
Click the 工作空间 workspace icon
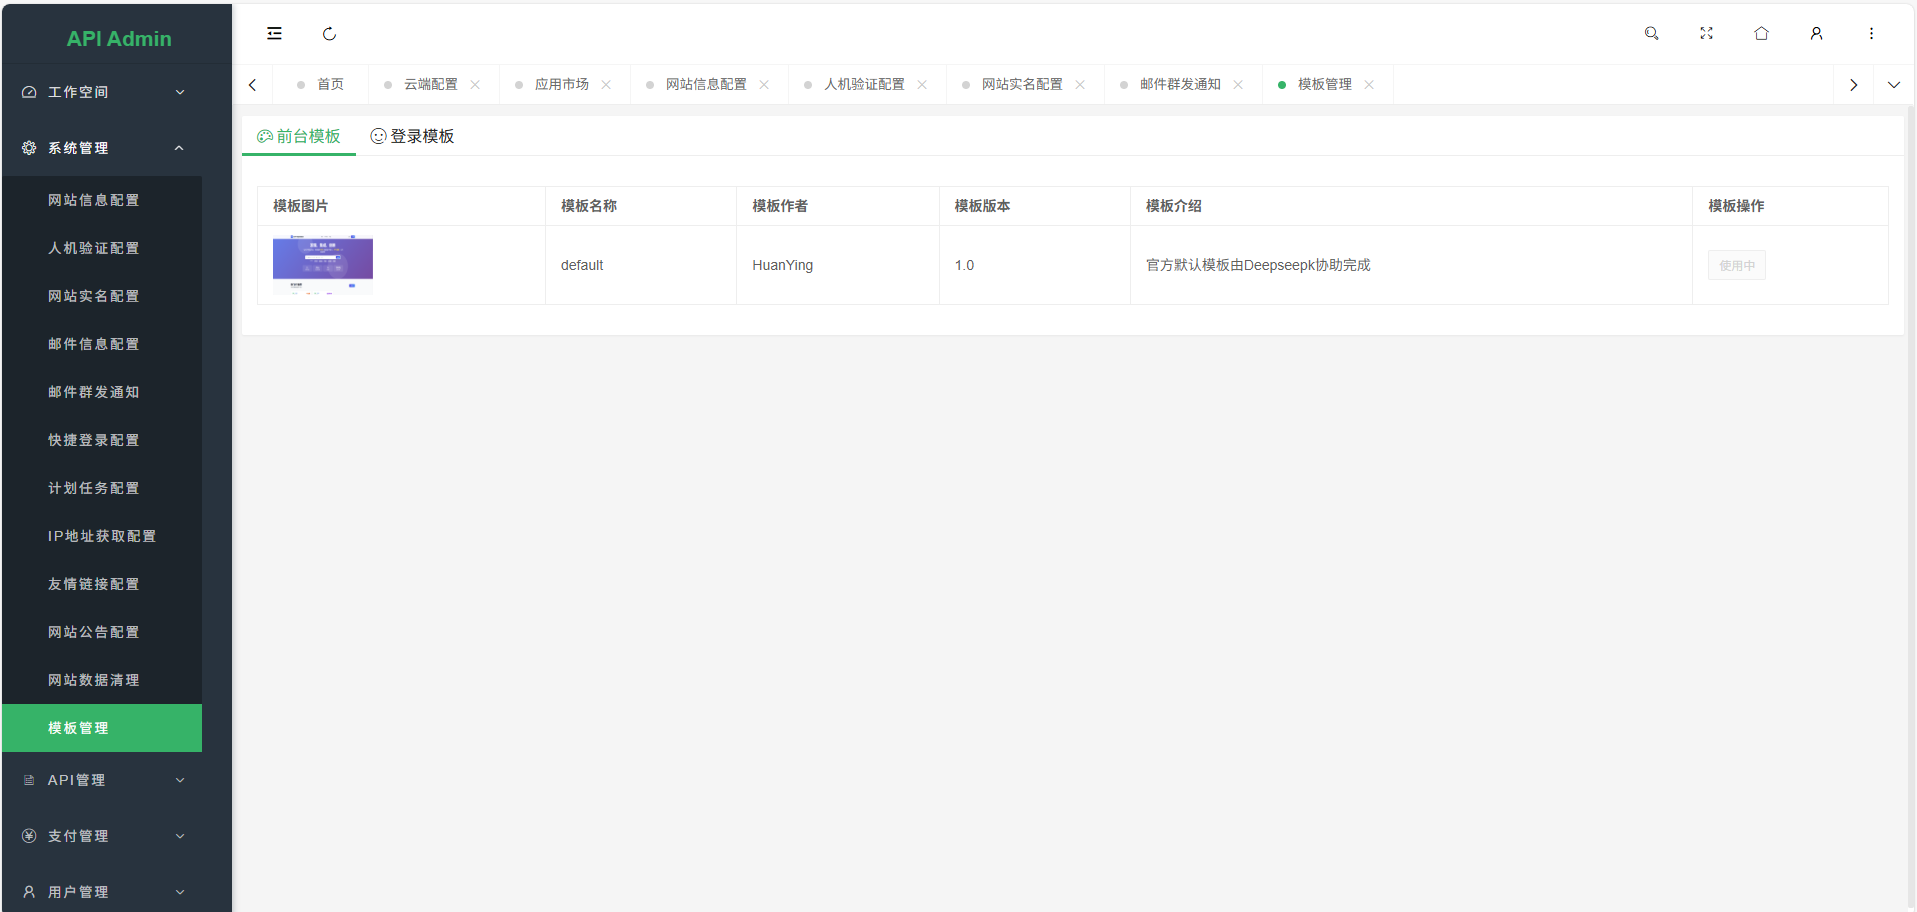(27, 91)
